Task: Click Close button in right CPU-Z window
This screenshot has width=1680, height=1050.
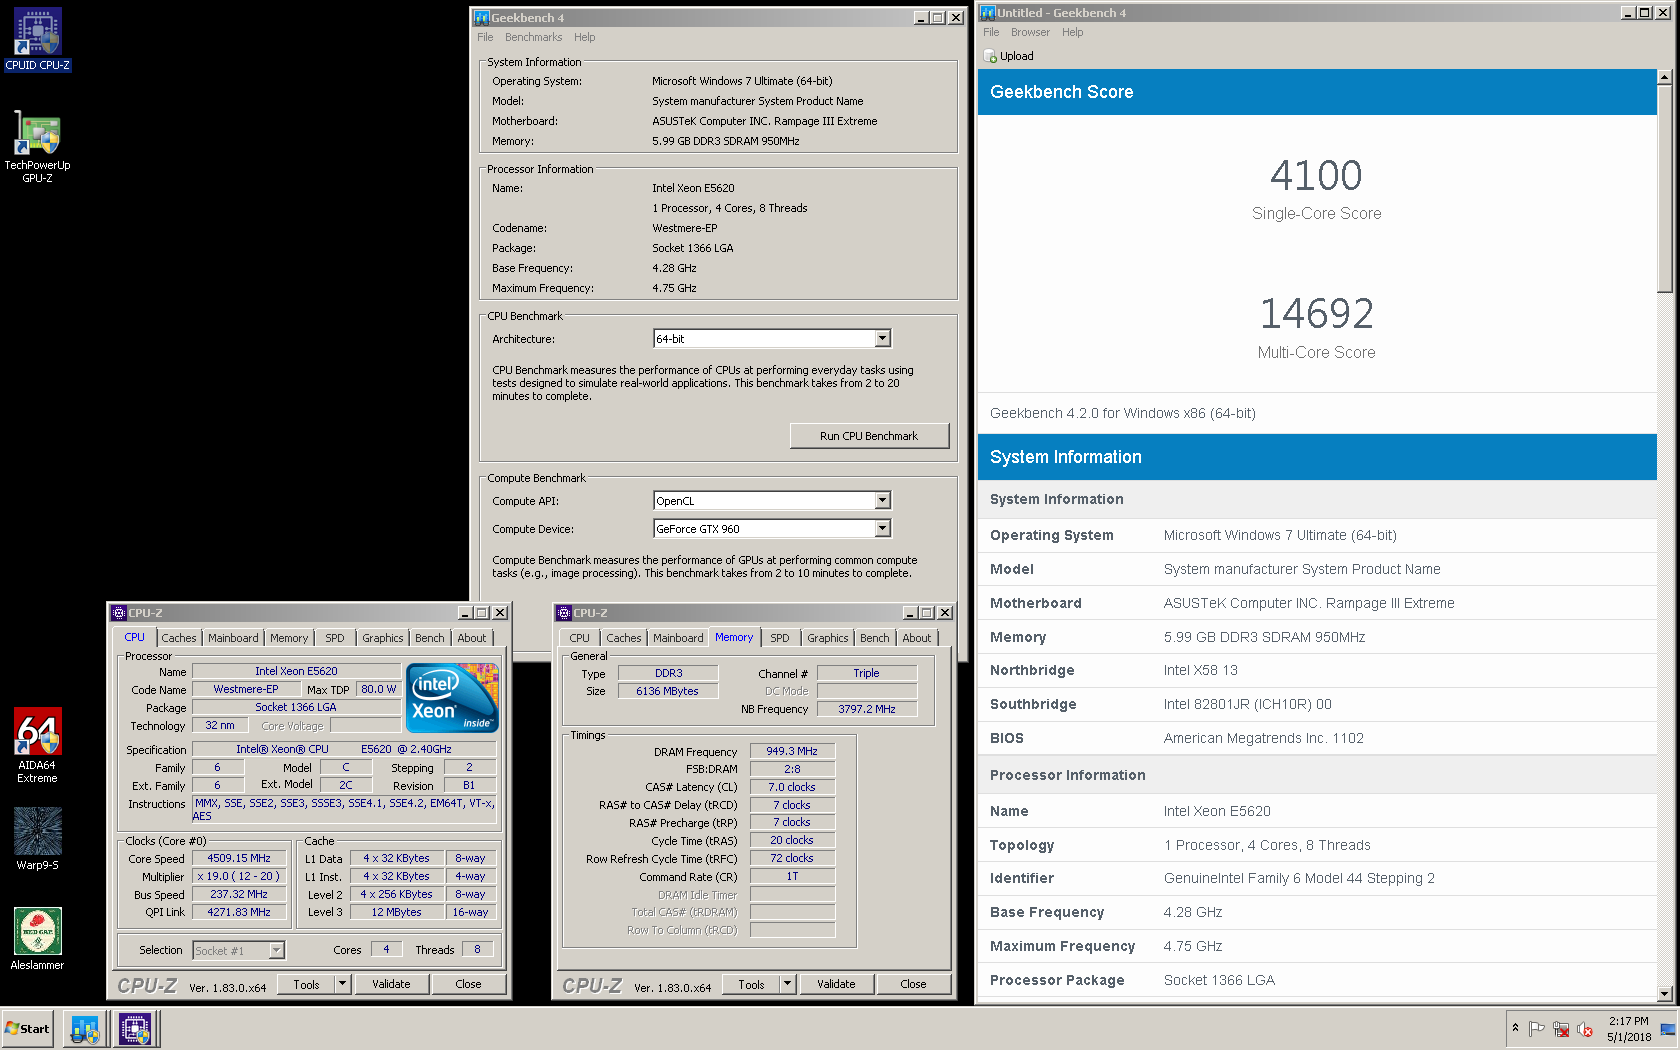Action: pos(913,984)
